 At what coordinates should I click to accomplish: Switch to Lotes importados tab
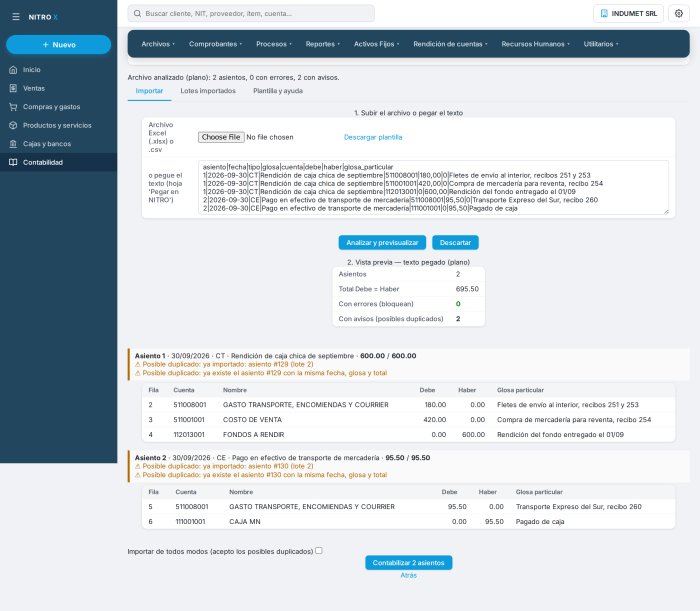[x=208, y=91]
